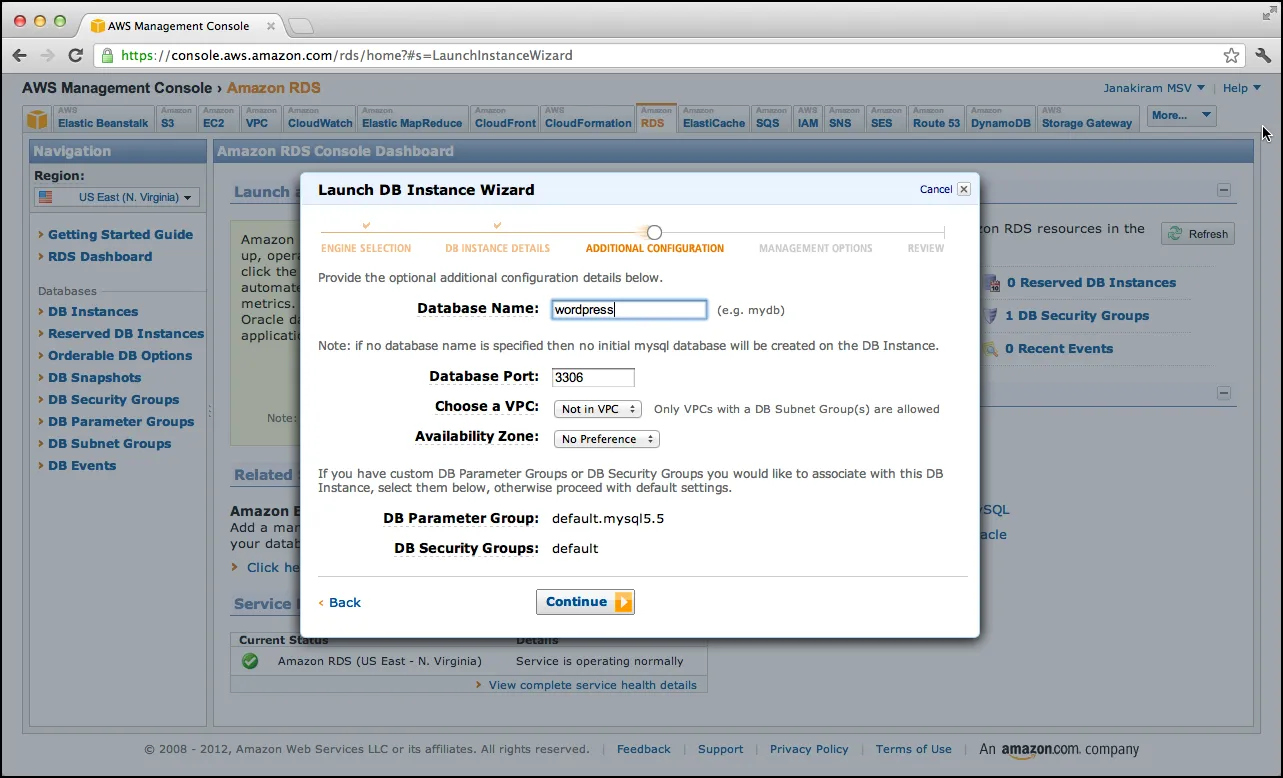Open the Help dropdown menu

(x=1242, y=88)
